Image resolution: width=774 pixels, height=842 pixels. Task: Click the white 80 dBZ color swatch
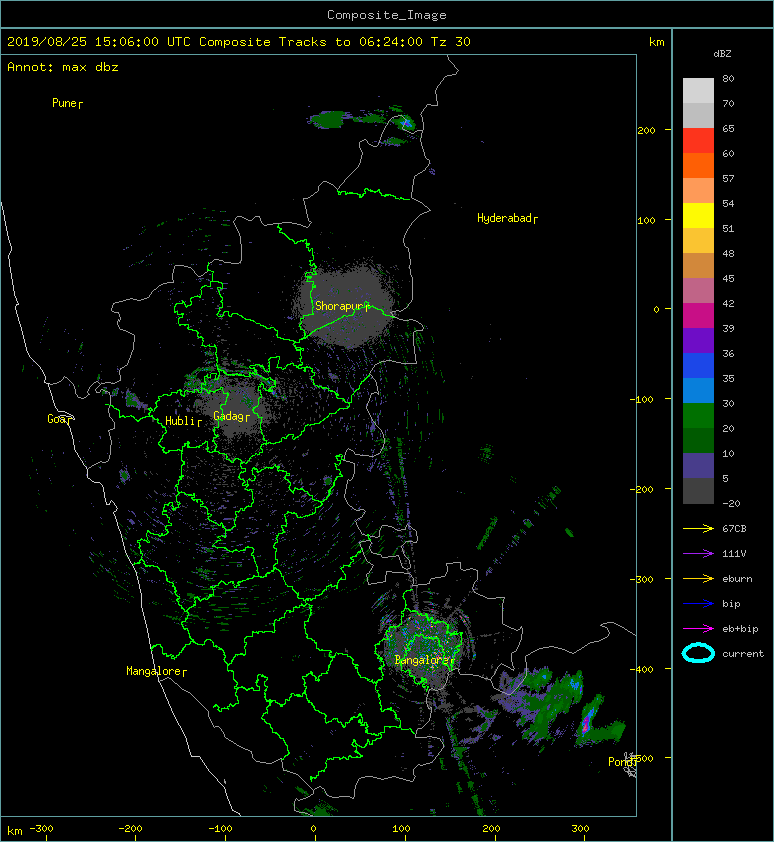(x=698, y=91)
